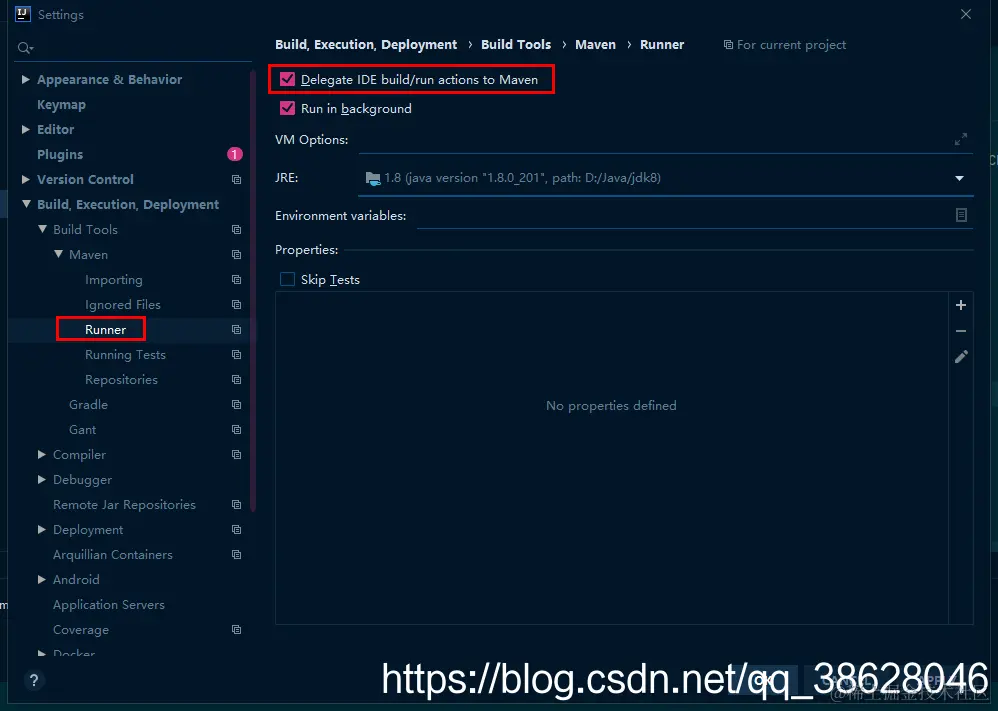998x711 pixels.
Task: Open the Plugins settings page
Action: [60, 154]
